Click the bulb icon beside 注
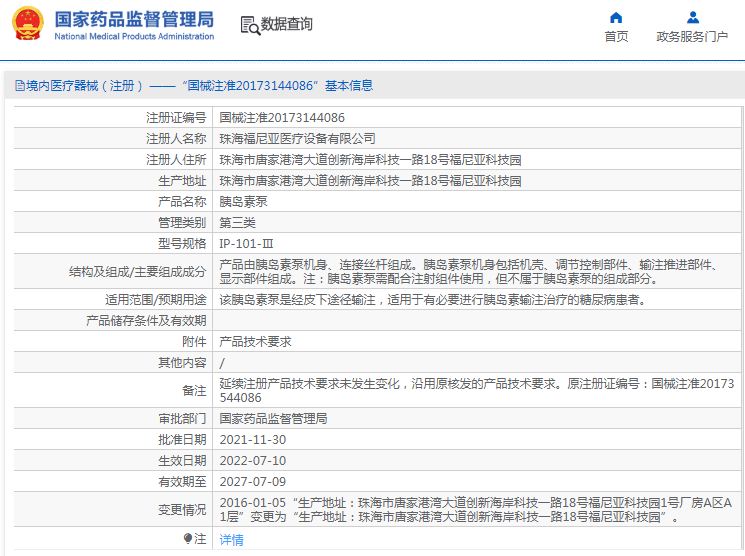745x556 pixels. coord(188,538)
